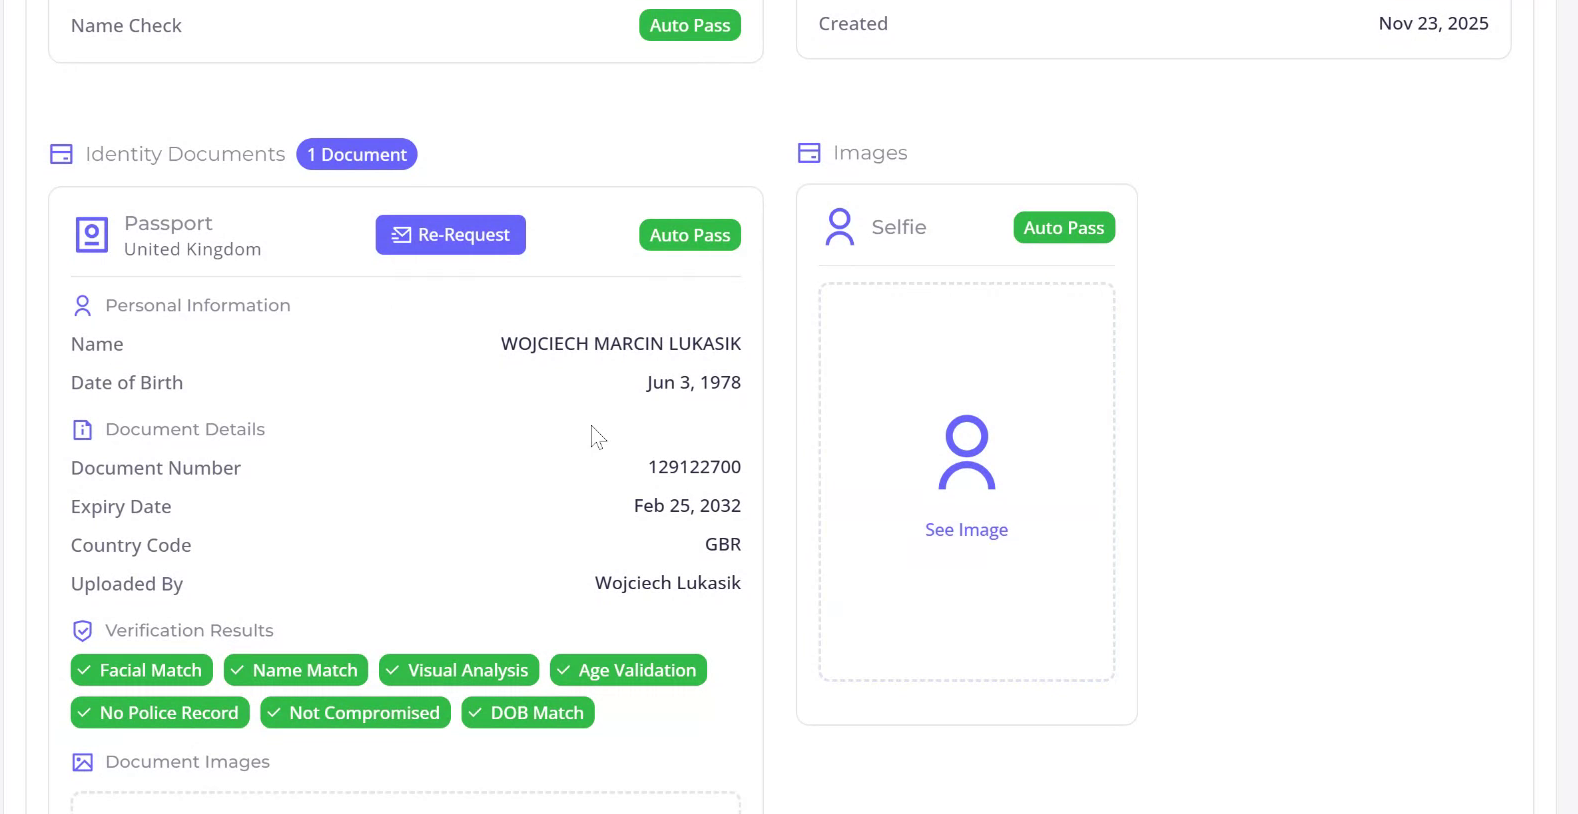The height and width of the screenshot is (814, 1578).
Task: Click the Personal Information user icon
Action: 83,306
